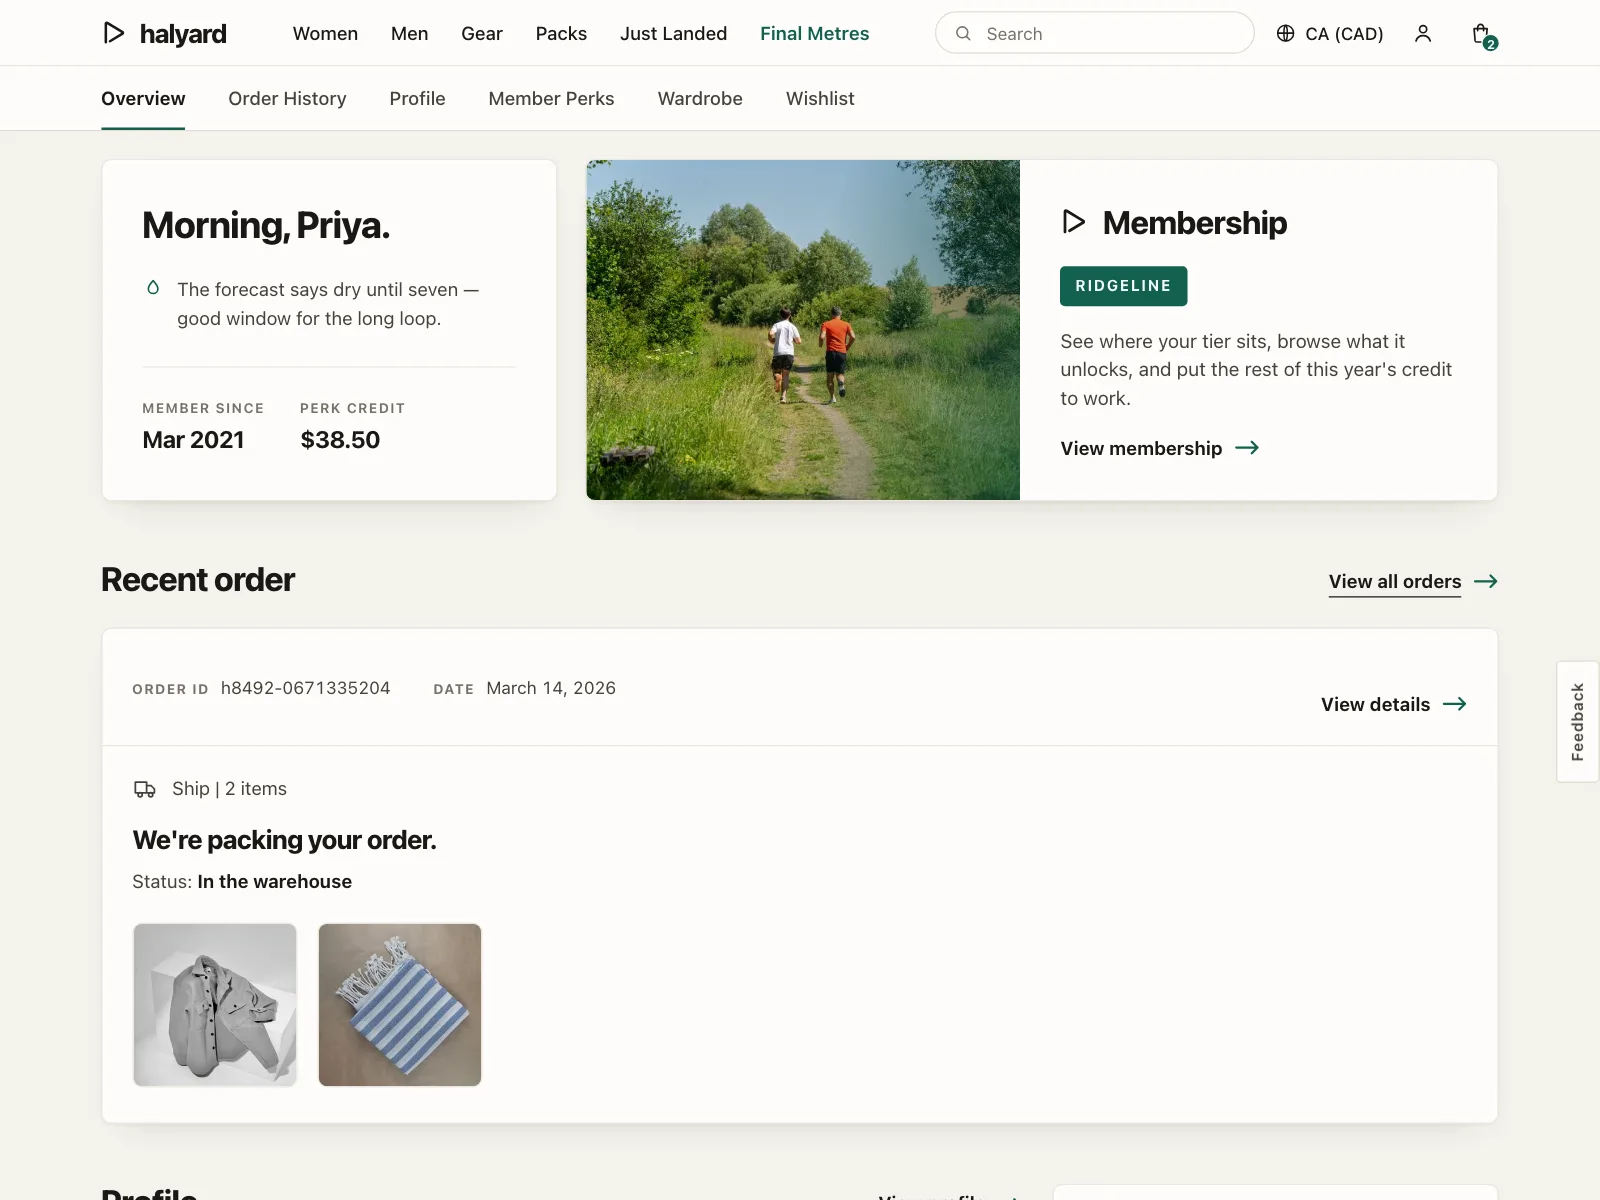Screen dimensions: 1600x1200
Task: Click the Morning, Priya. greeting
Action: 266,225
